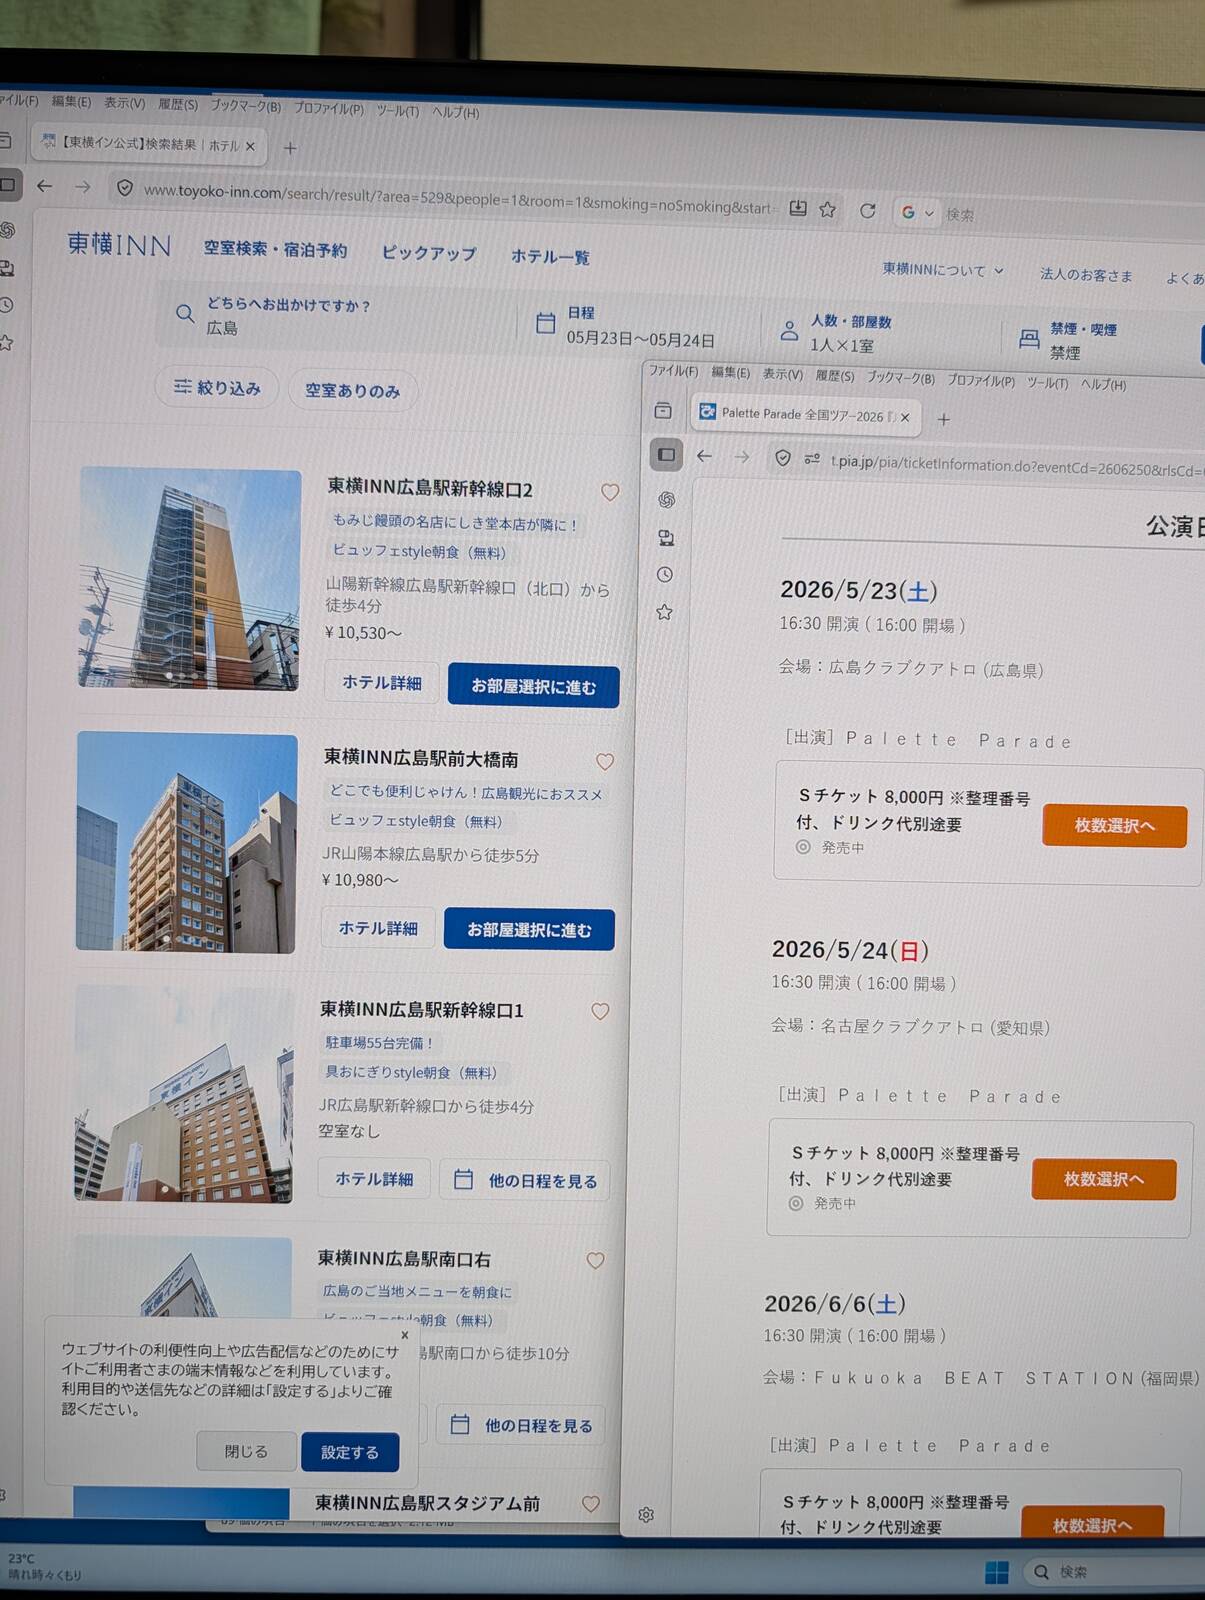Favorite 東横INN広島駅新幹線口1 with heart icon
The height and width of the screenshot is (1600, 1205).
click(600, 1011)
